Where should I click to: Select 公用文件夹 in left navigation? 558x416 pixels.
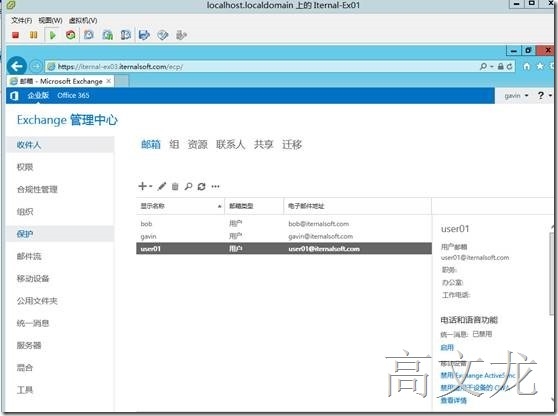(37, 301)
